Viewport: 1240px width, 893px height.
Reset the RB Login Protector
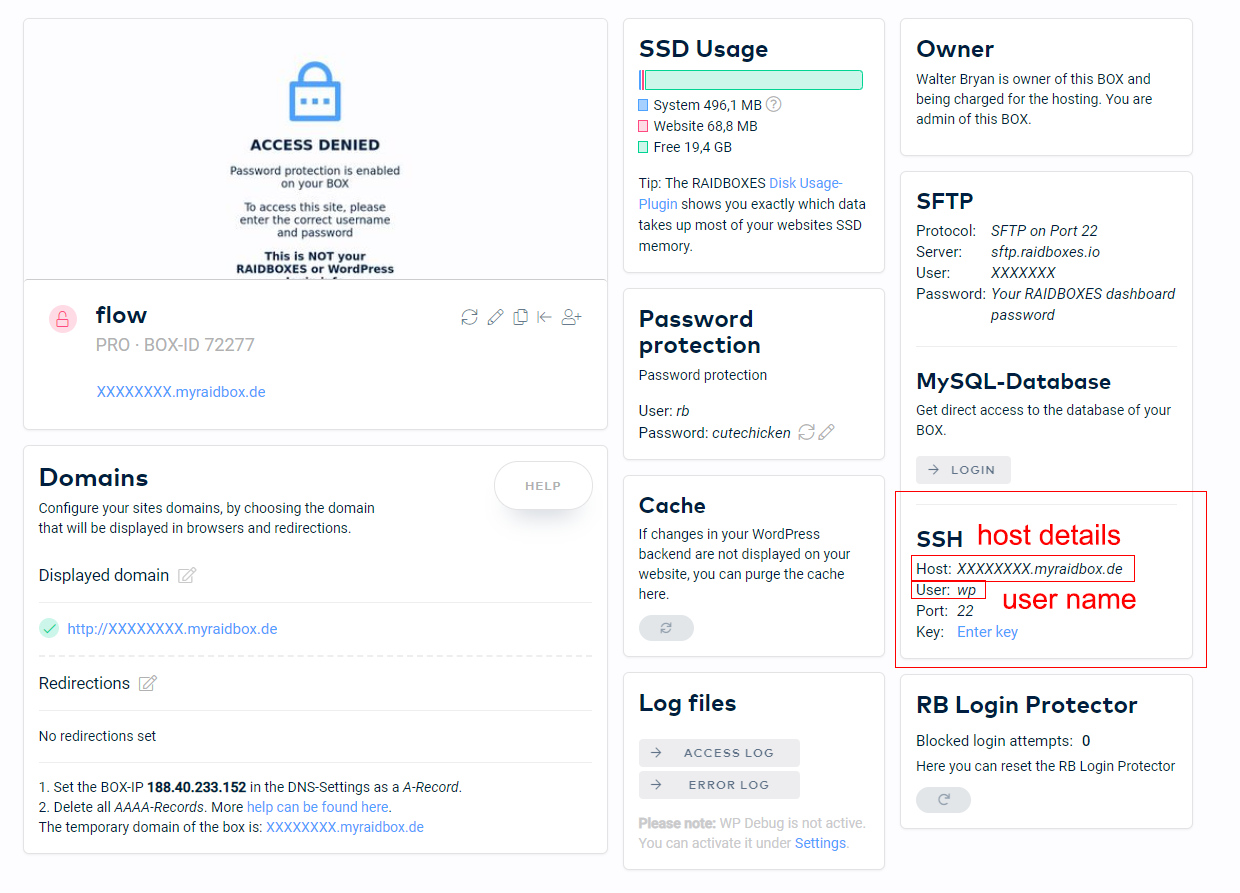coord(943,800)
